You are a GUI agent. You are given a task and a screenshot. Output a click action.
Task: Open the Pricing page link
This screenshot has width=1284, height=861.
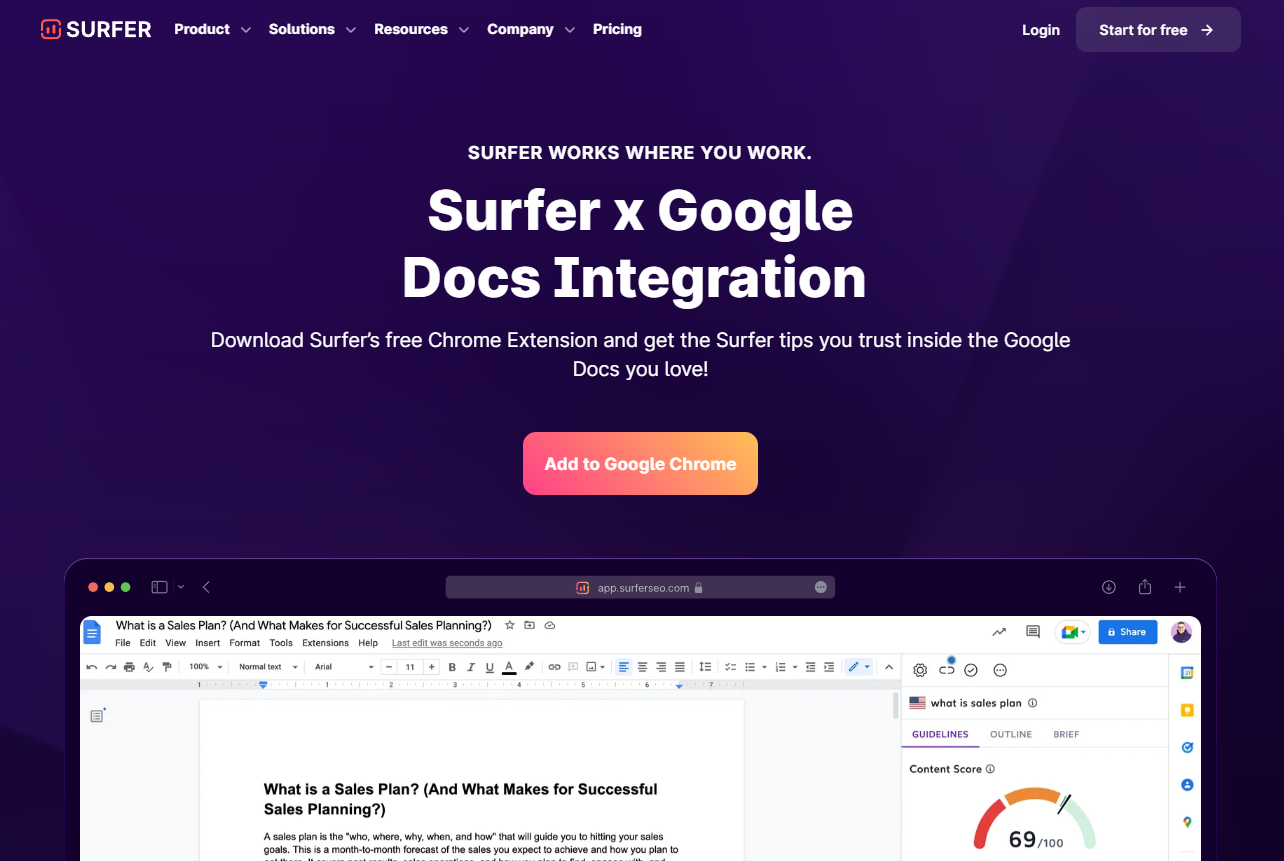tap(617, 29)
